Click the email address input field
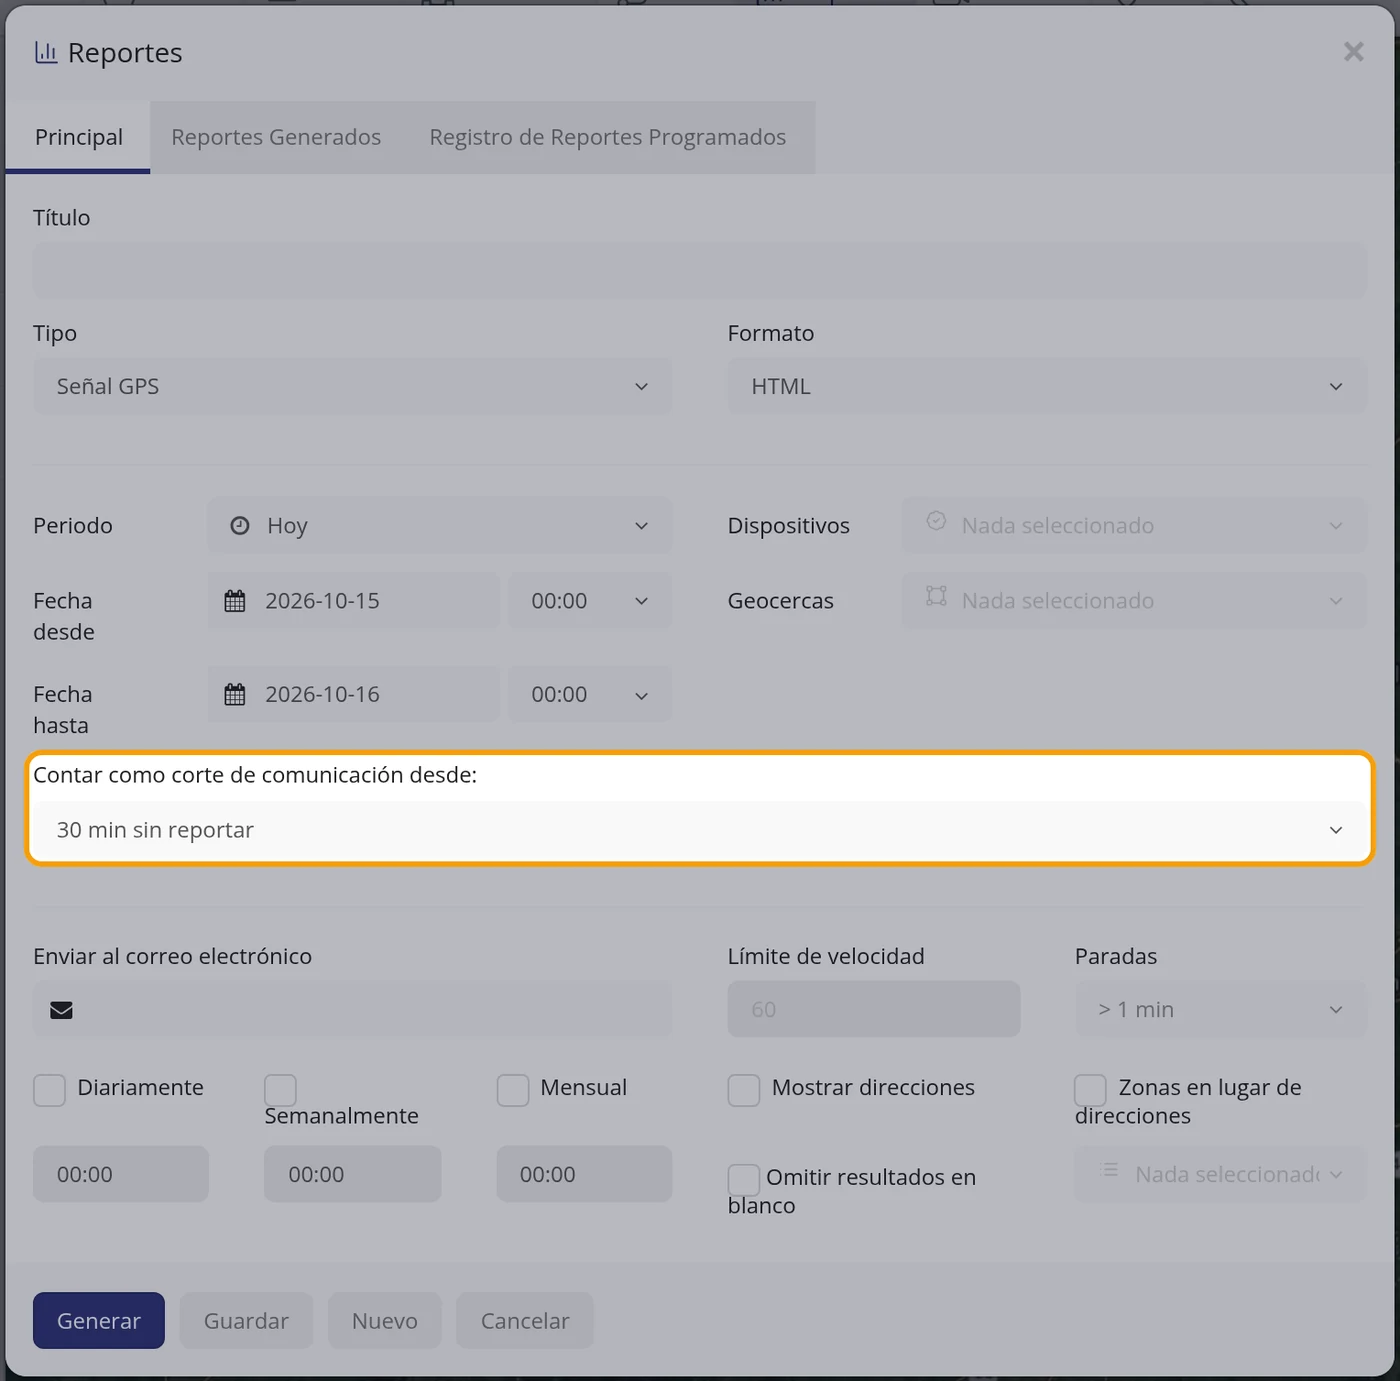 352,1009
